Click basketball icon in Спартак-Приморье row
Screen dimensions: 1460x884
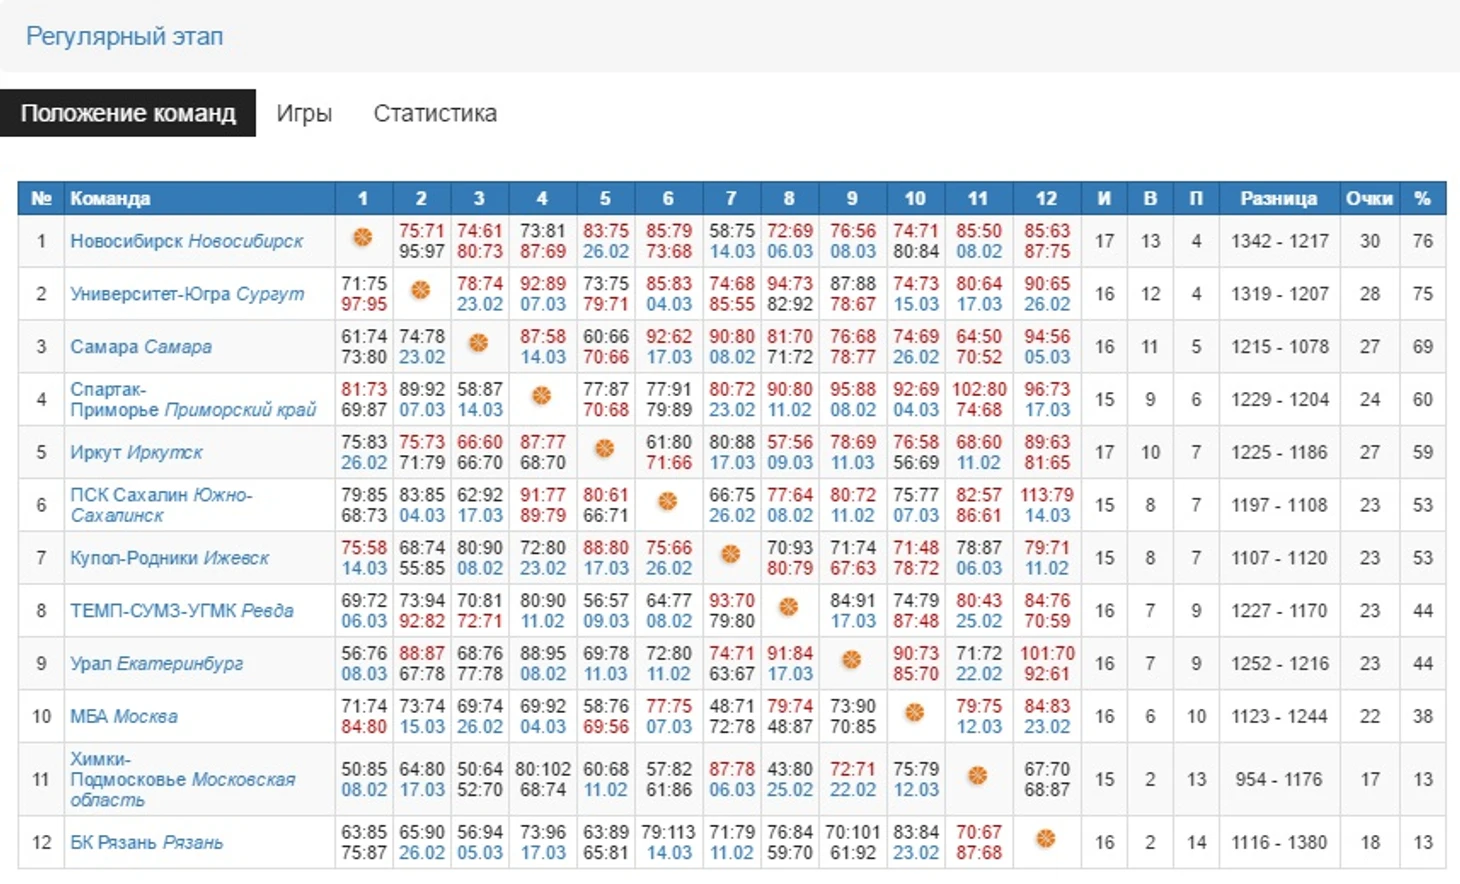click(x=542, y=396)
